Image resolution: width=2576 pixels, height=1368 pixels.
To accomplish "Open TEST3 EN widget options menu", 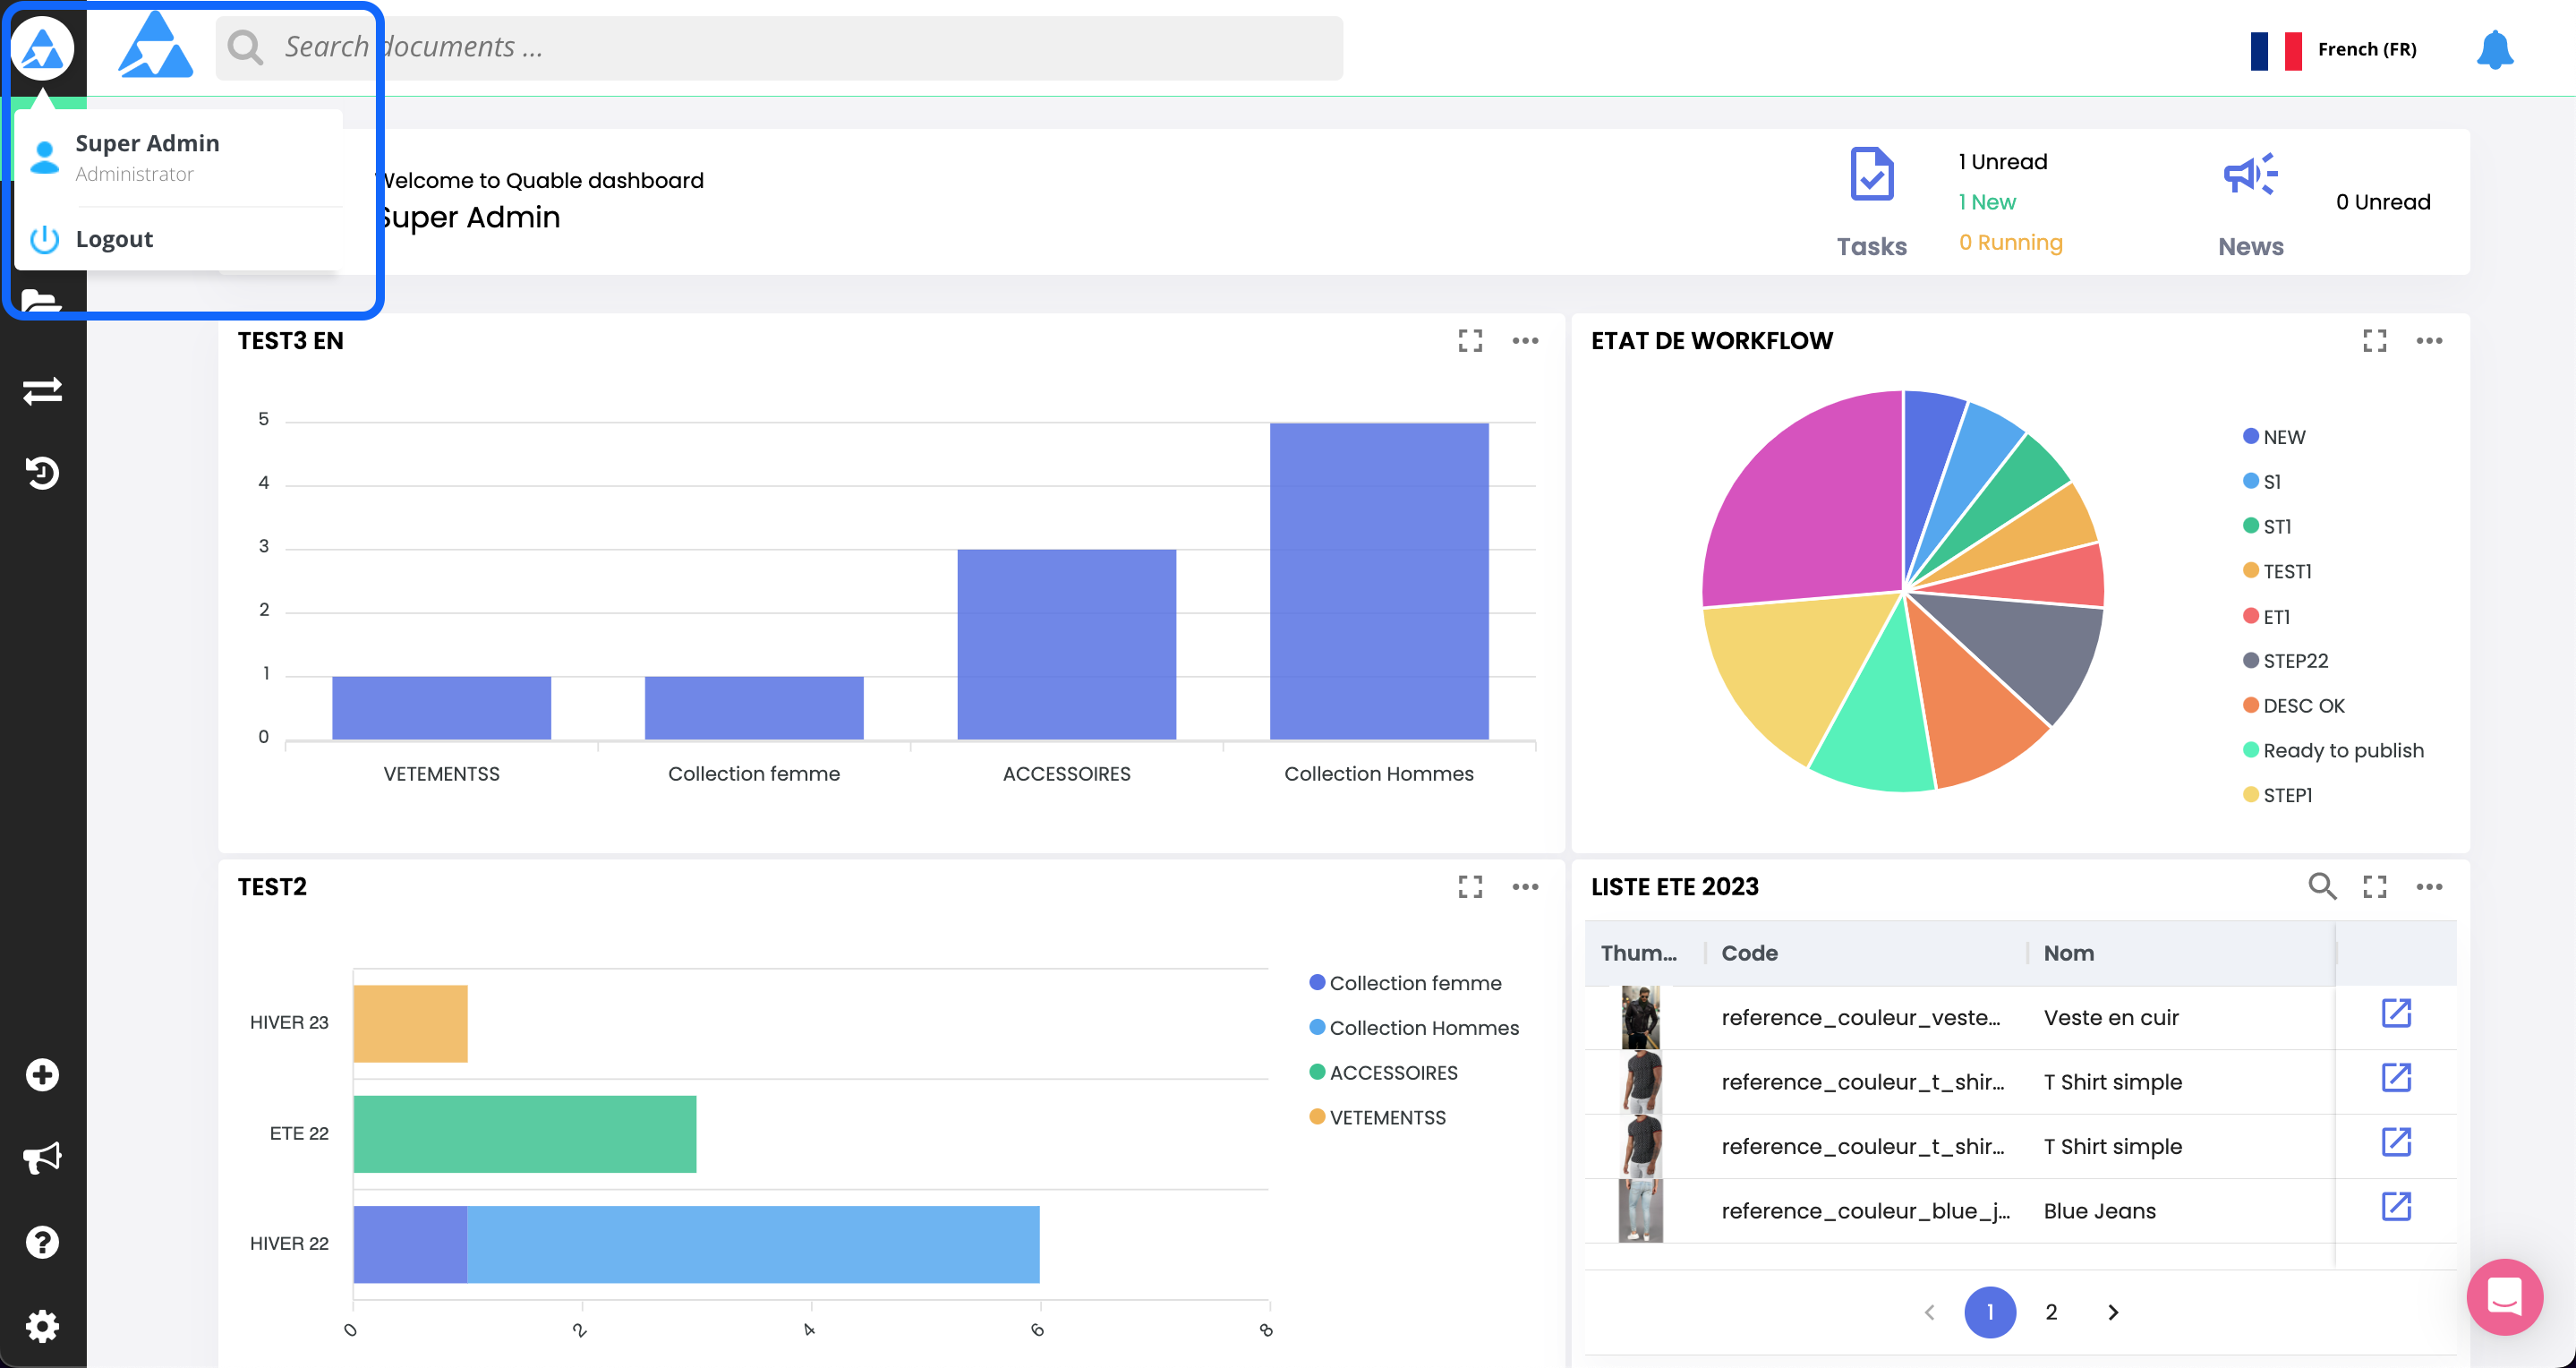I will click(1525, 341).
